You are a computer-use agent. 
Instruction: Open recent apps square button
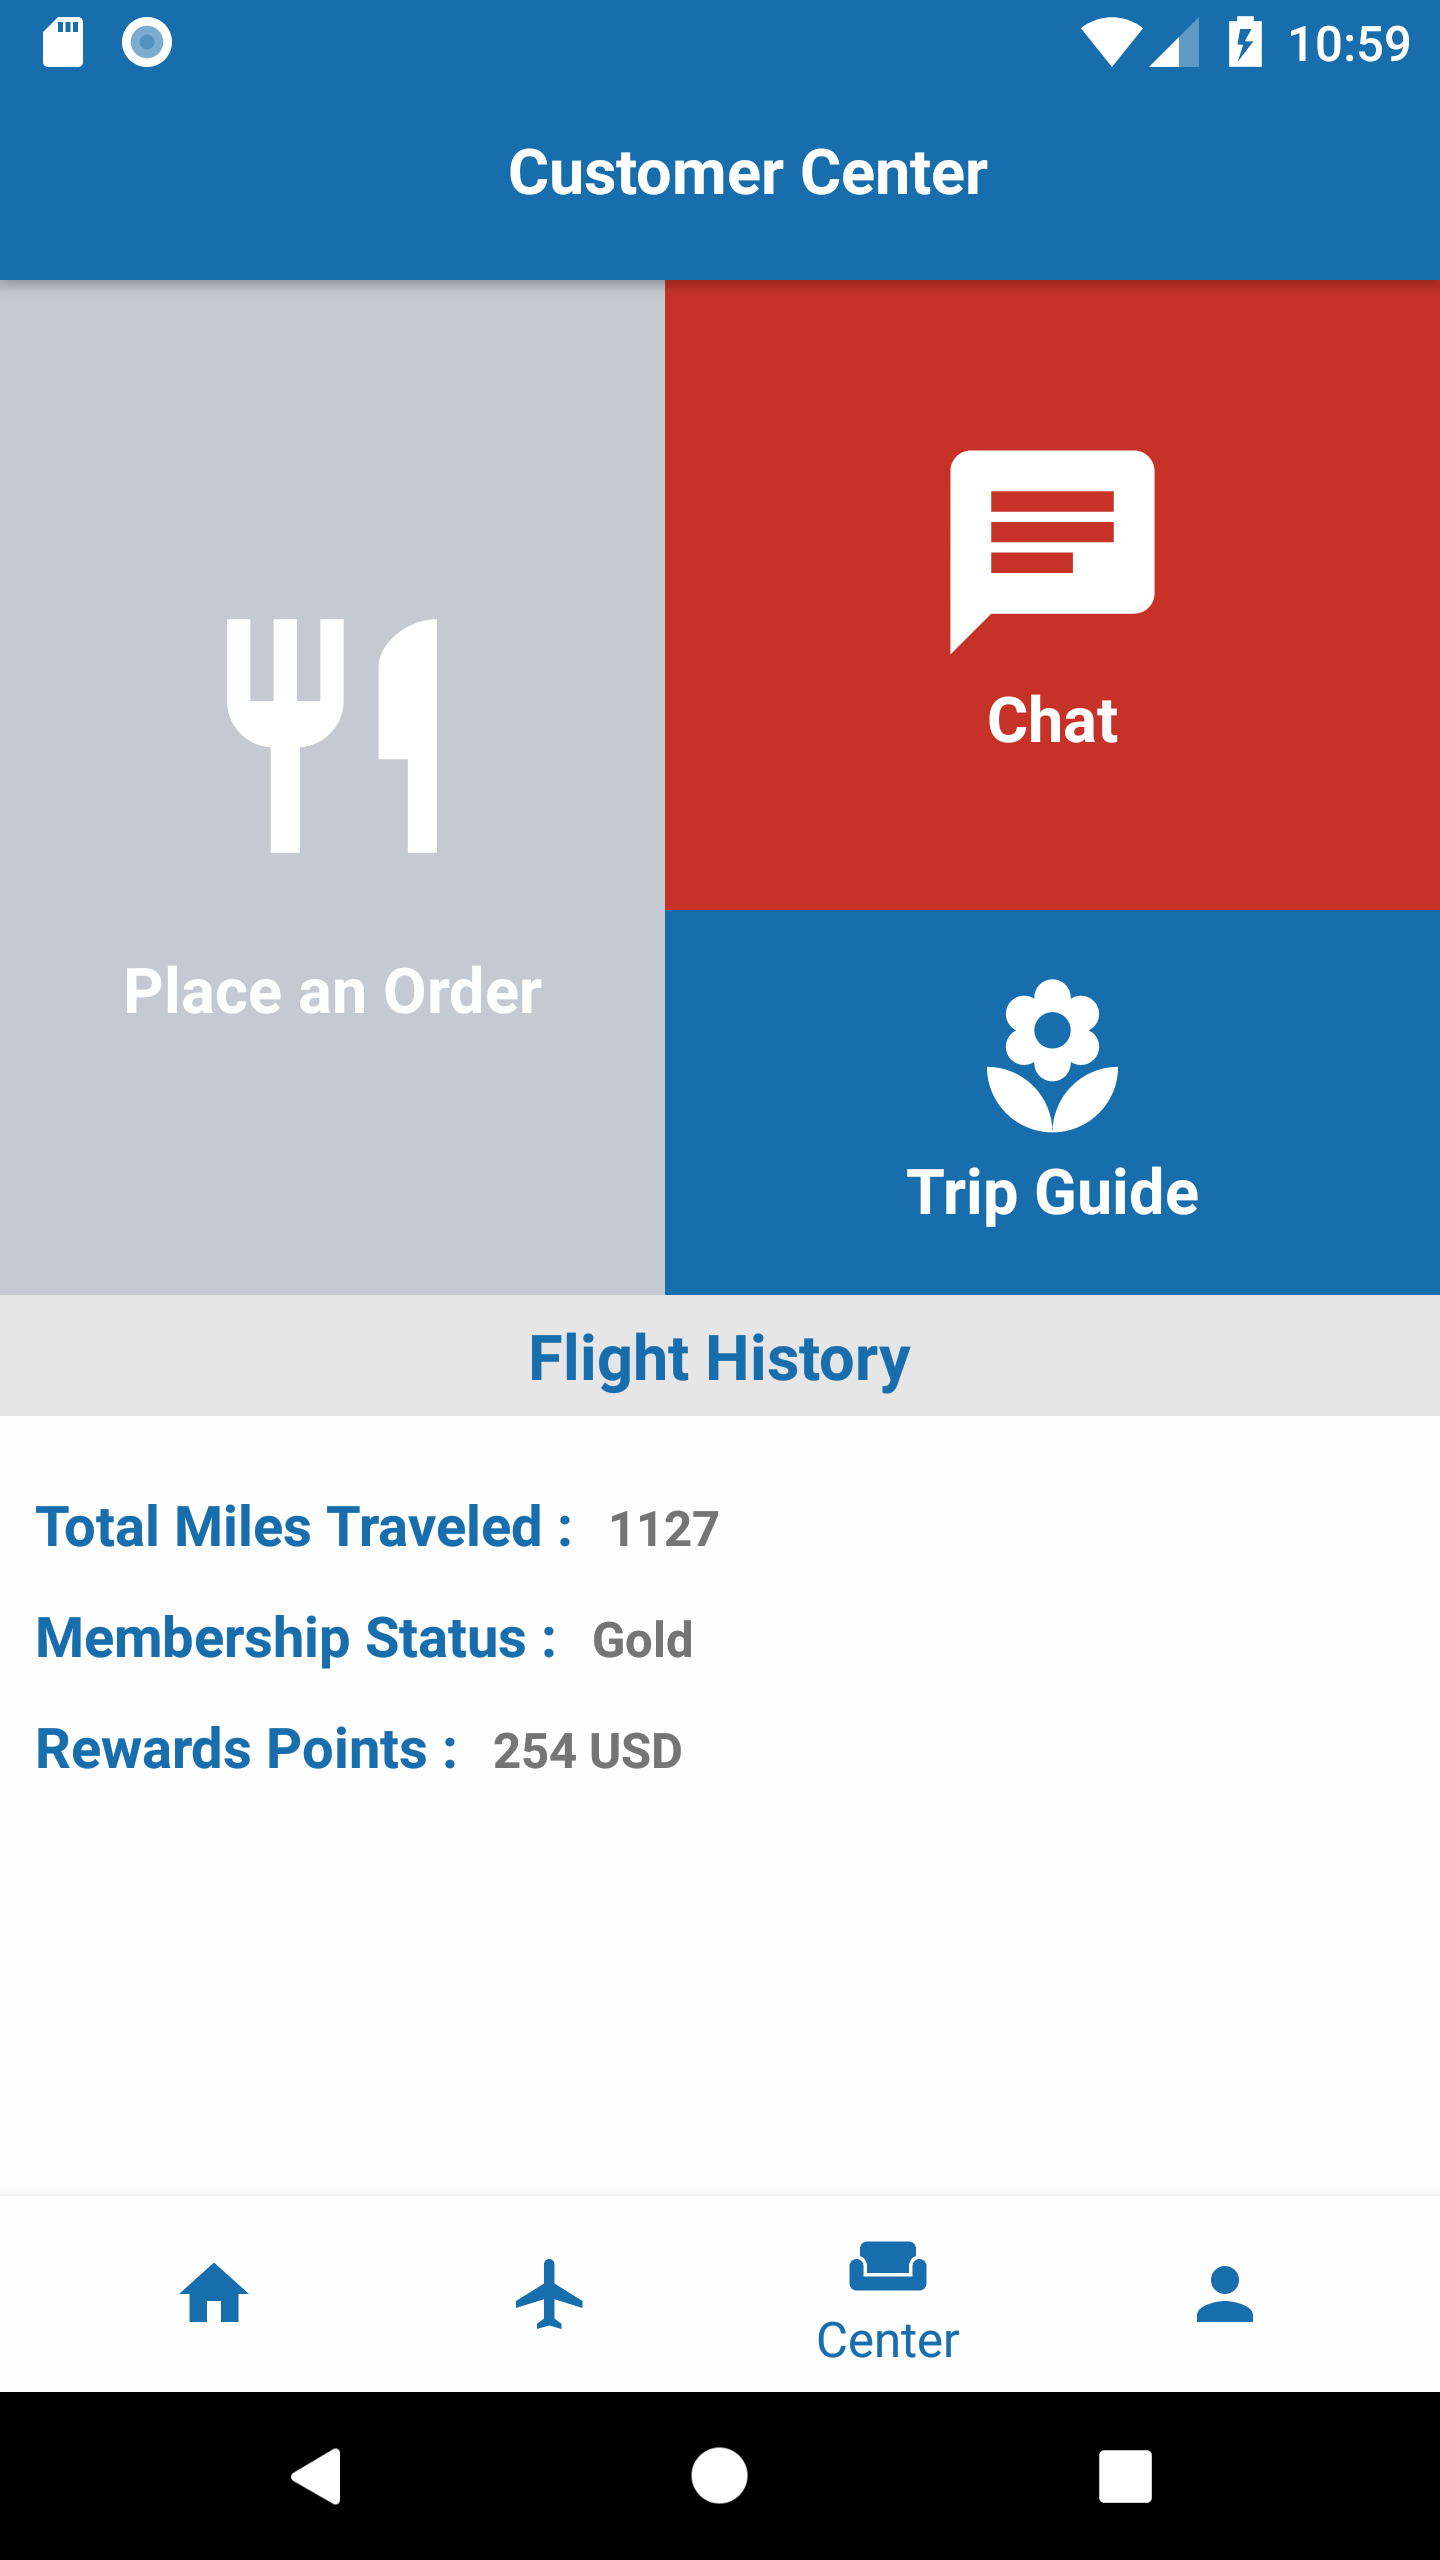(1125, 2476)
